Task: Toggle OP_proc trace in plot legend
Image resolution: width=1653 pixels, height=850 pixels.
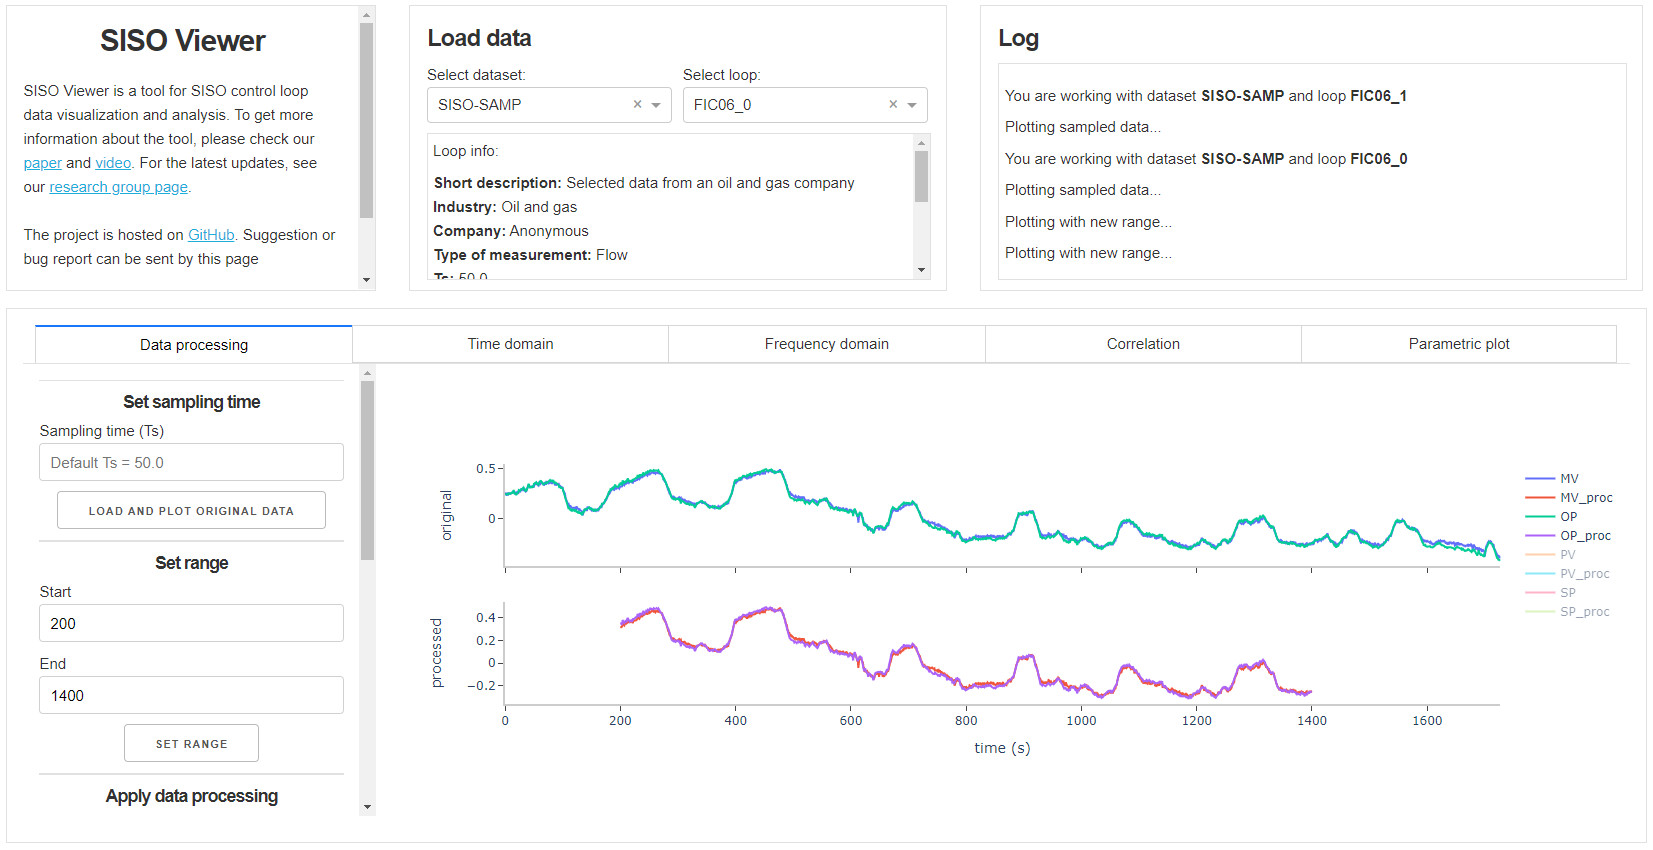Action: 1568,536
